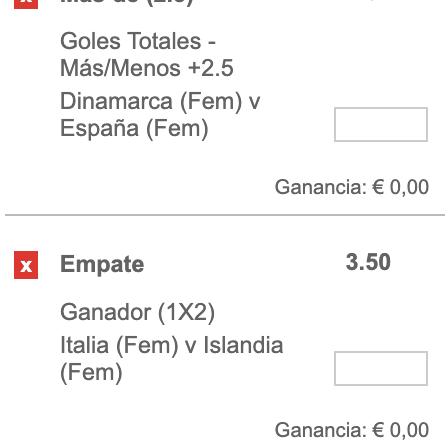The height and width of the screenshot is (441, 448).
Task: Focus stake field for Dinamarca v España bet
Action: pyautogui.click(x=381, y=124)
